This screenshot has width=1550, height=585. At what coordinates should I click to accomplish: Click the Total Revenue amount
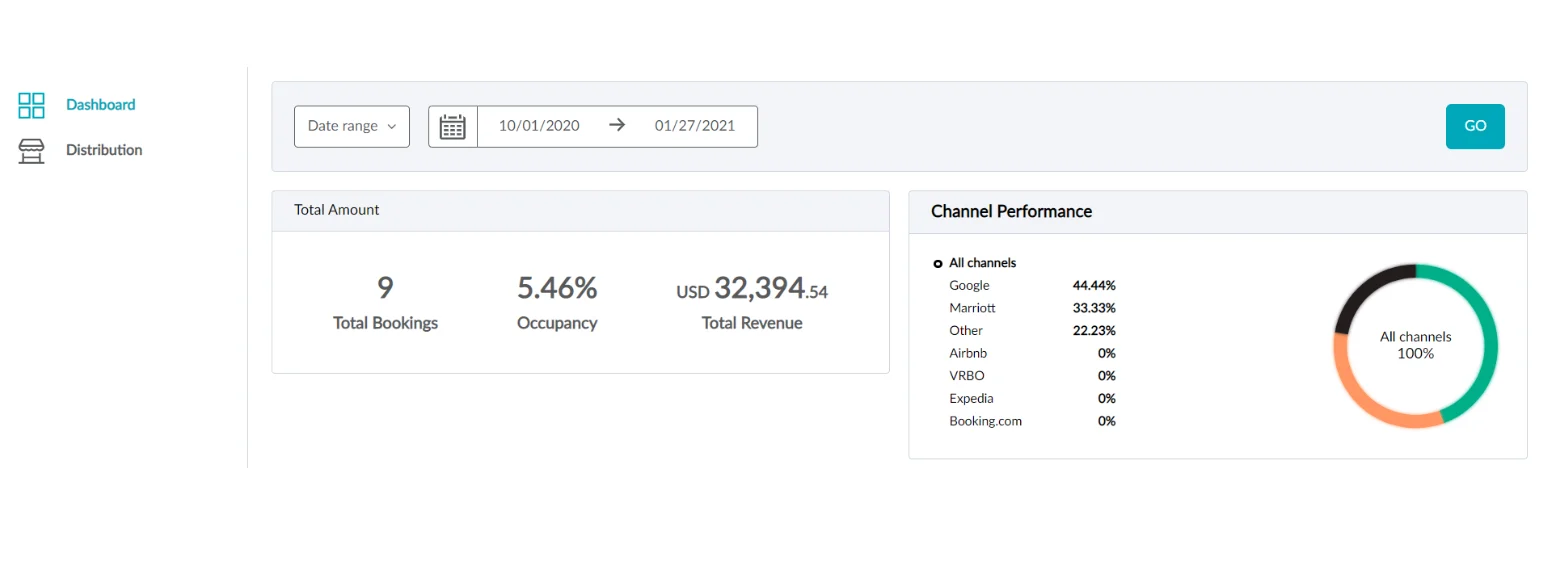[752, 290]
